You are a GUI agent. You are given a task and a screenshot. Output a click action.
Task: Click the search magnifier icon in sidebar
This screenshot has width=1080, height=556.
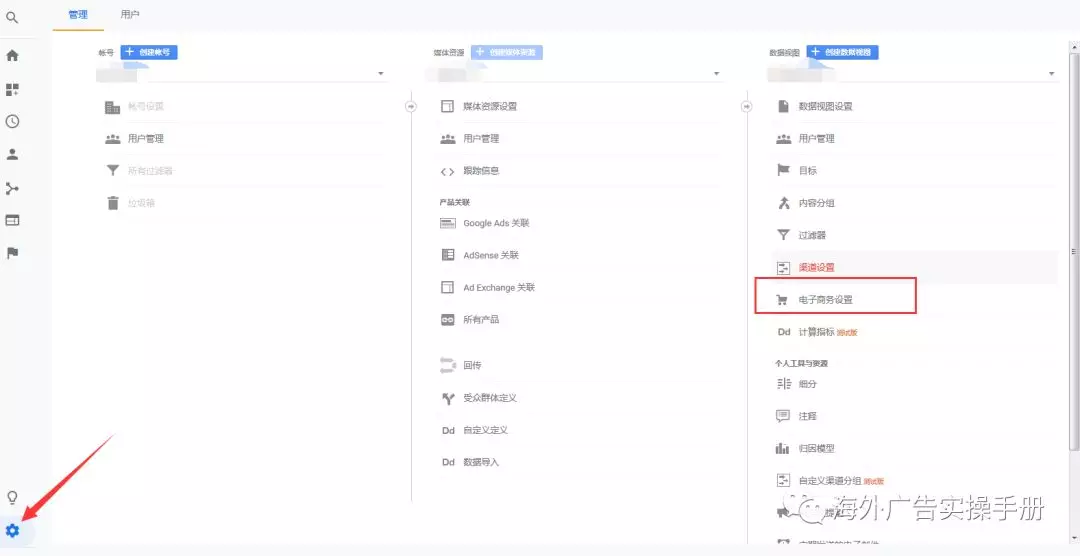point(12,17)
